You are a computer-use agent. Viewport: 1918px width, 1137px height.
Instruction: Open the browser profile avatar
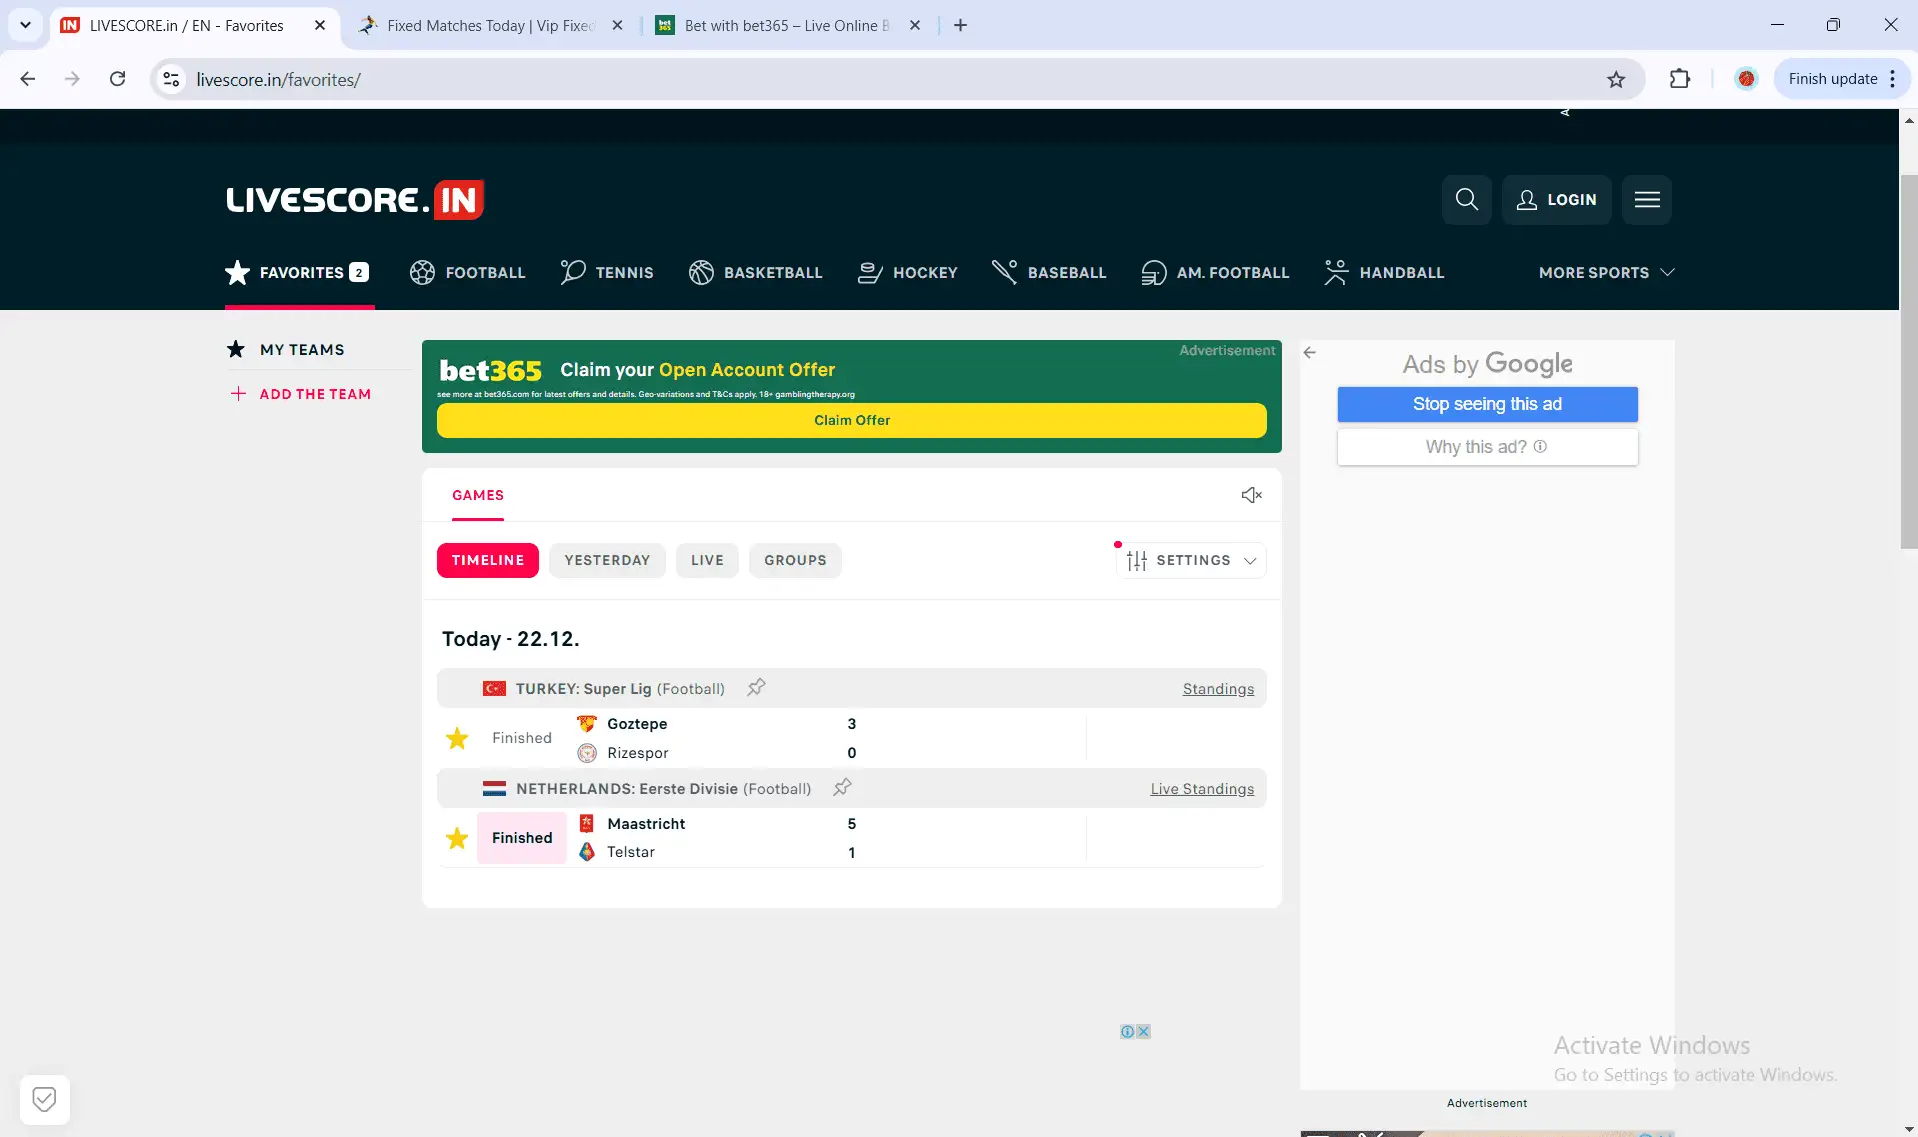coord(1746,79)
